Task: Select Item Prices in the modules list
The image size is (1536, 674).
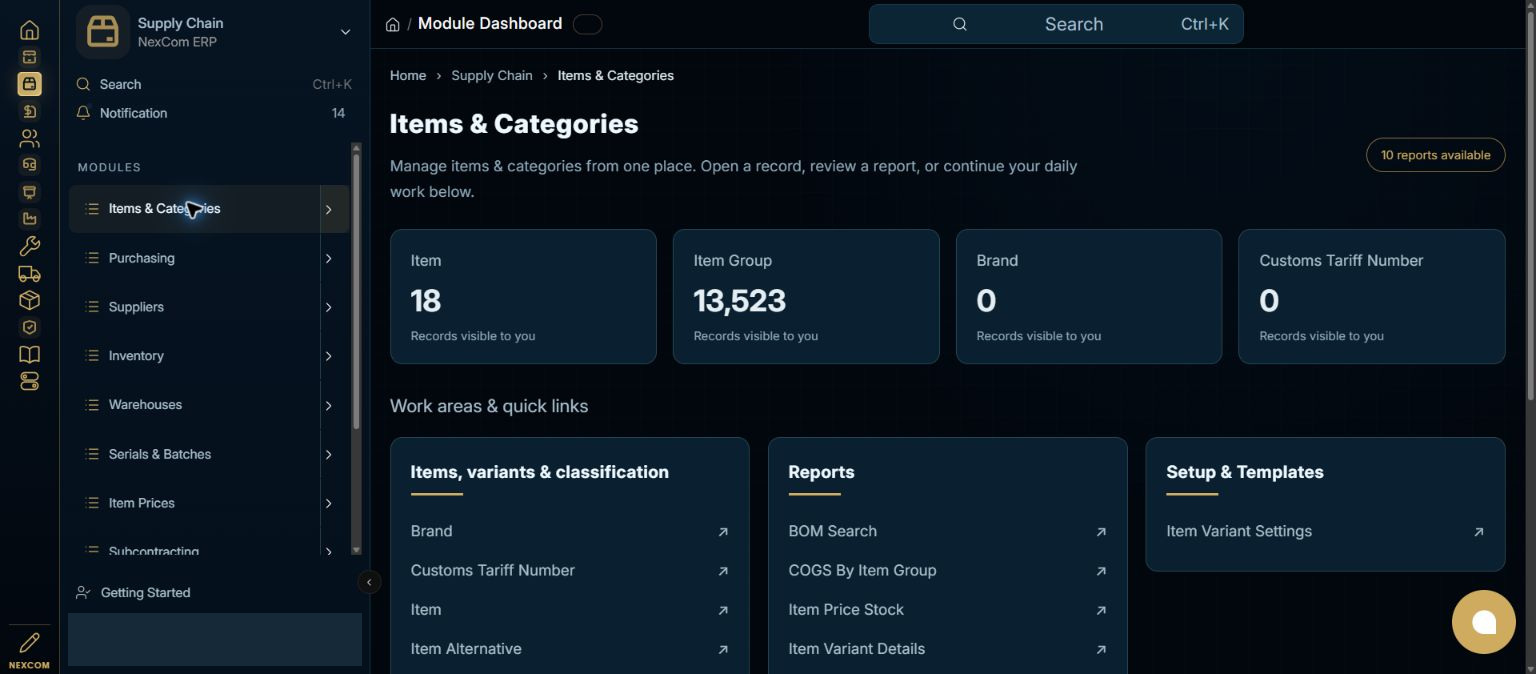Action: point(195,503)
